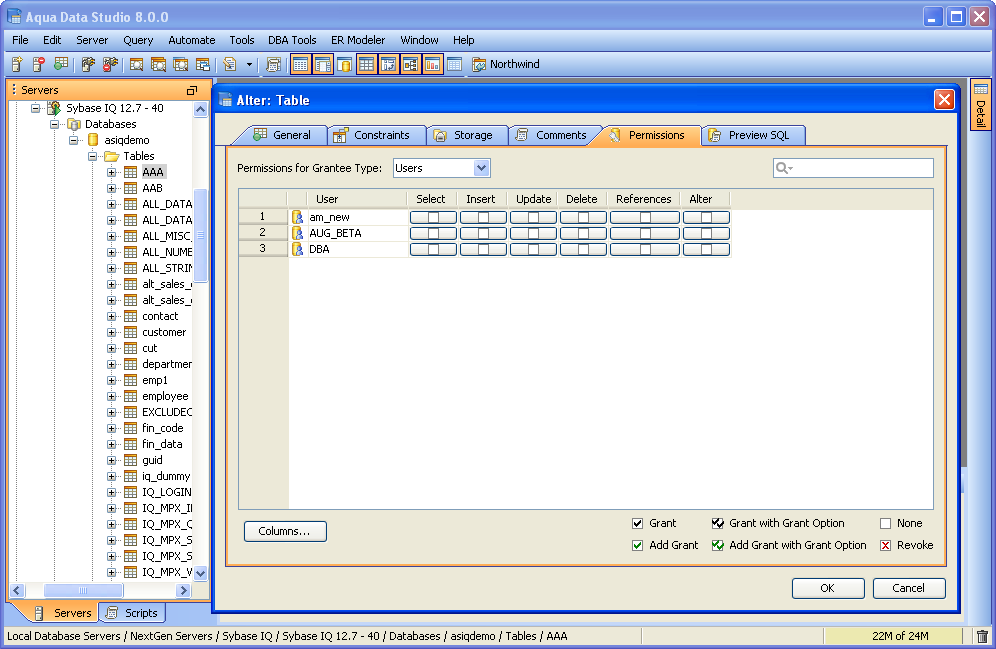The image size is (996, 649).
Task: Toggle Select permission for am_new
Action: [x=433, y=217]
